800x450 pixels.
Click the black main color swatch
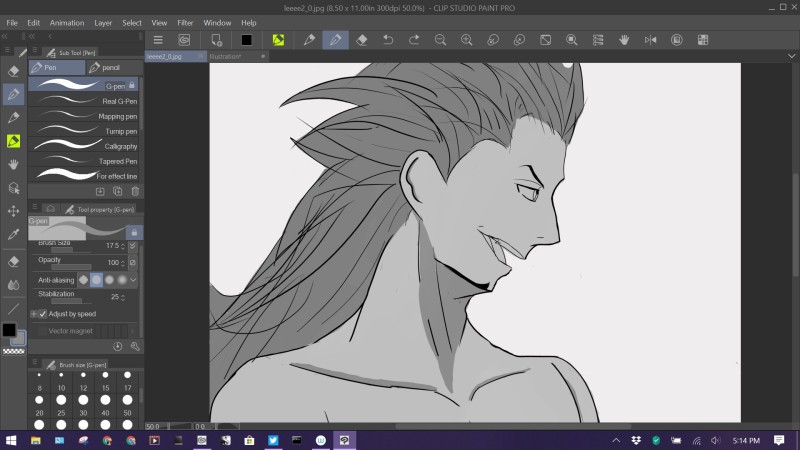coord(9,330)
